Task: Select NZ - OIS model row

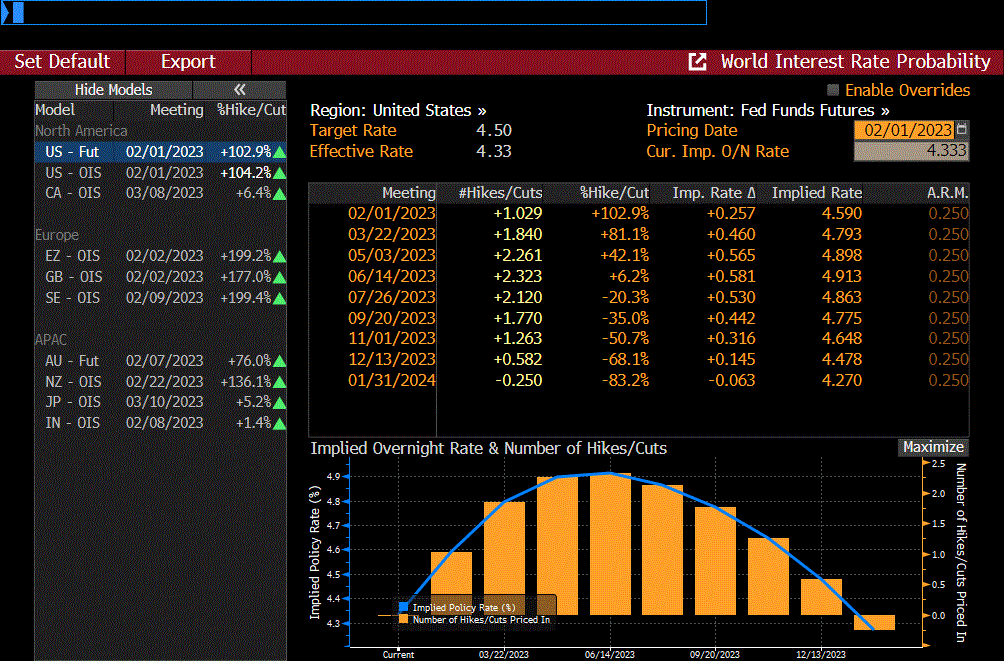Action: pos(160,382)
